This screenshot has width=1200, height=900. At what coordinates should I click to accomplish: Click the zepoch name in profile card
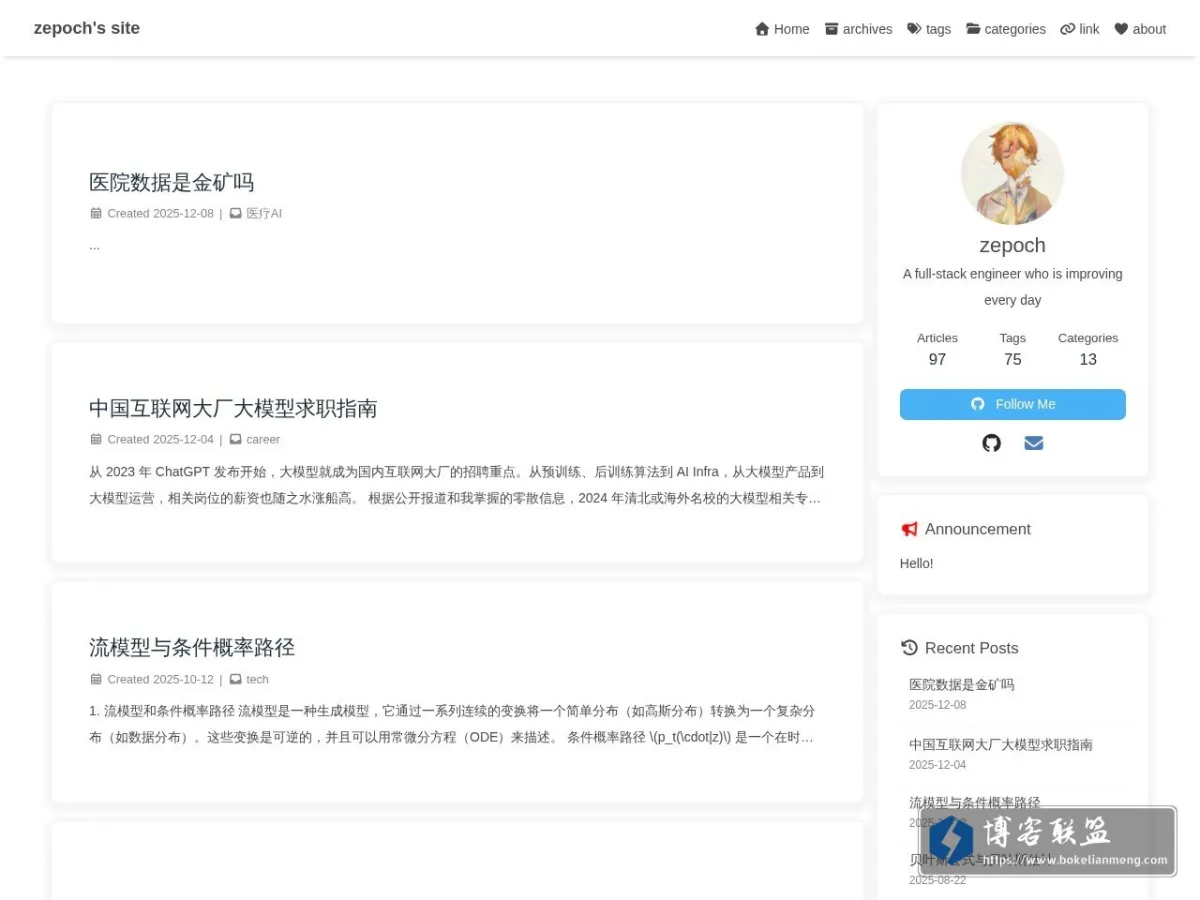(1012, 245)
